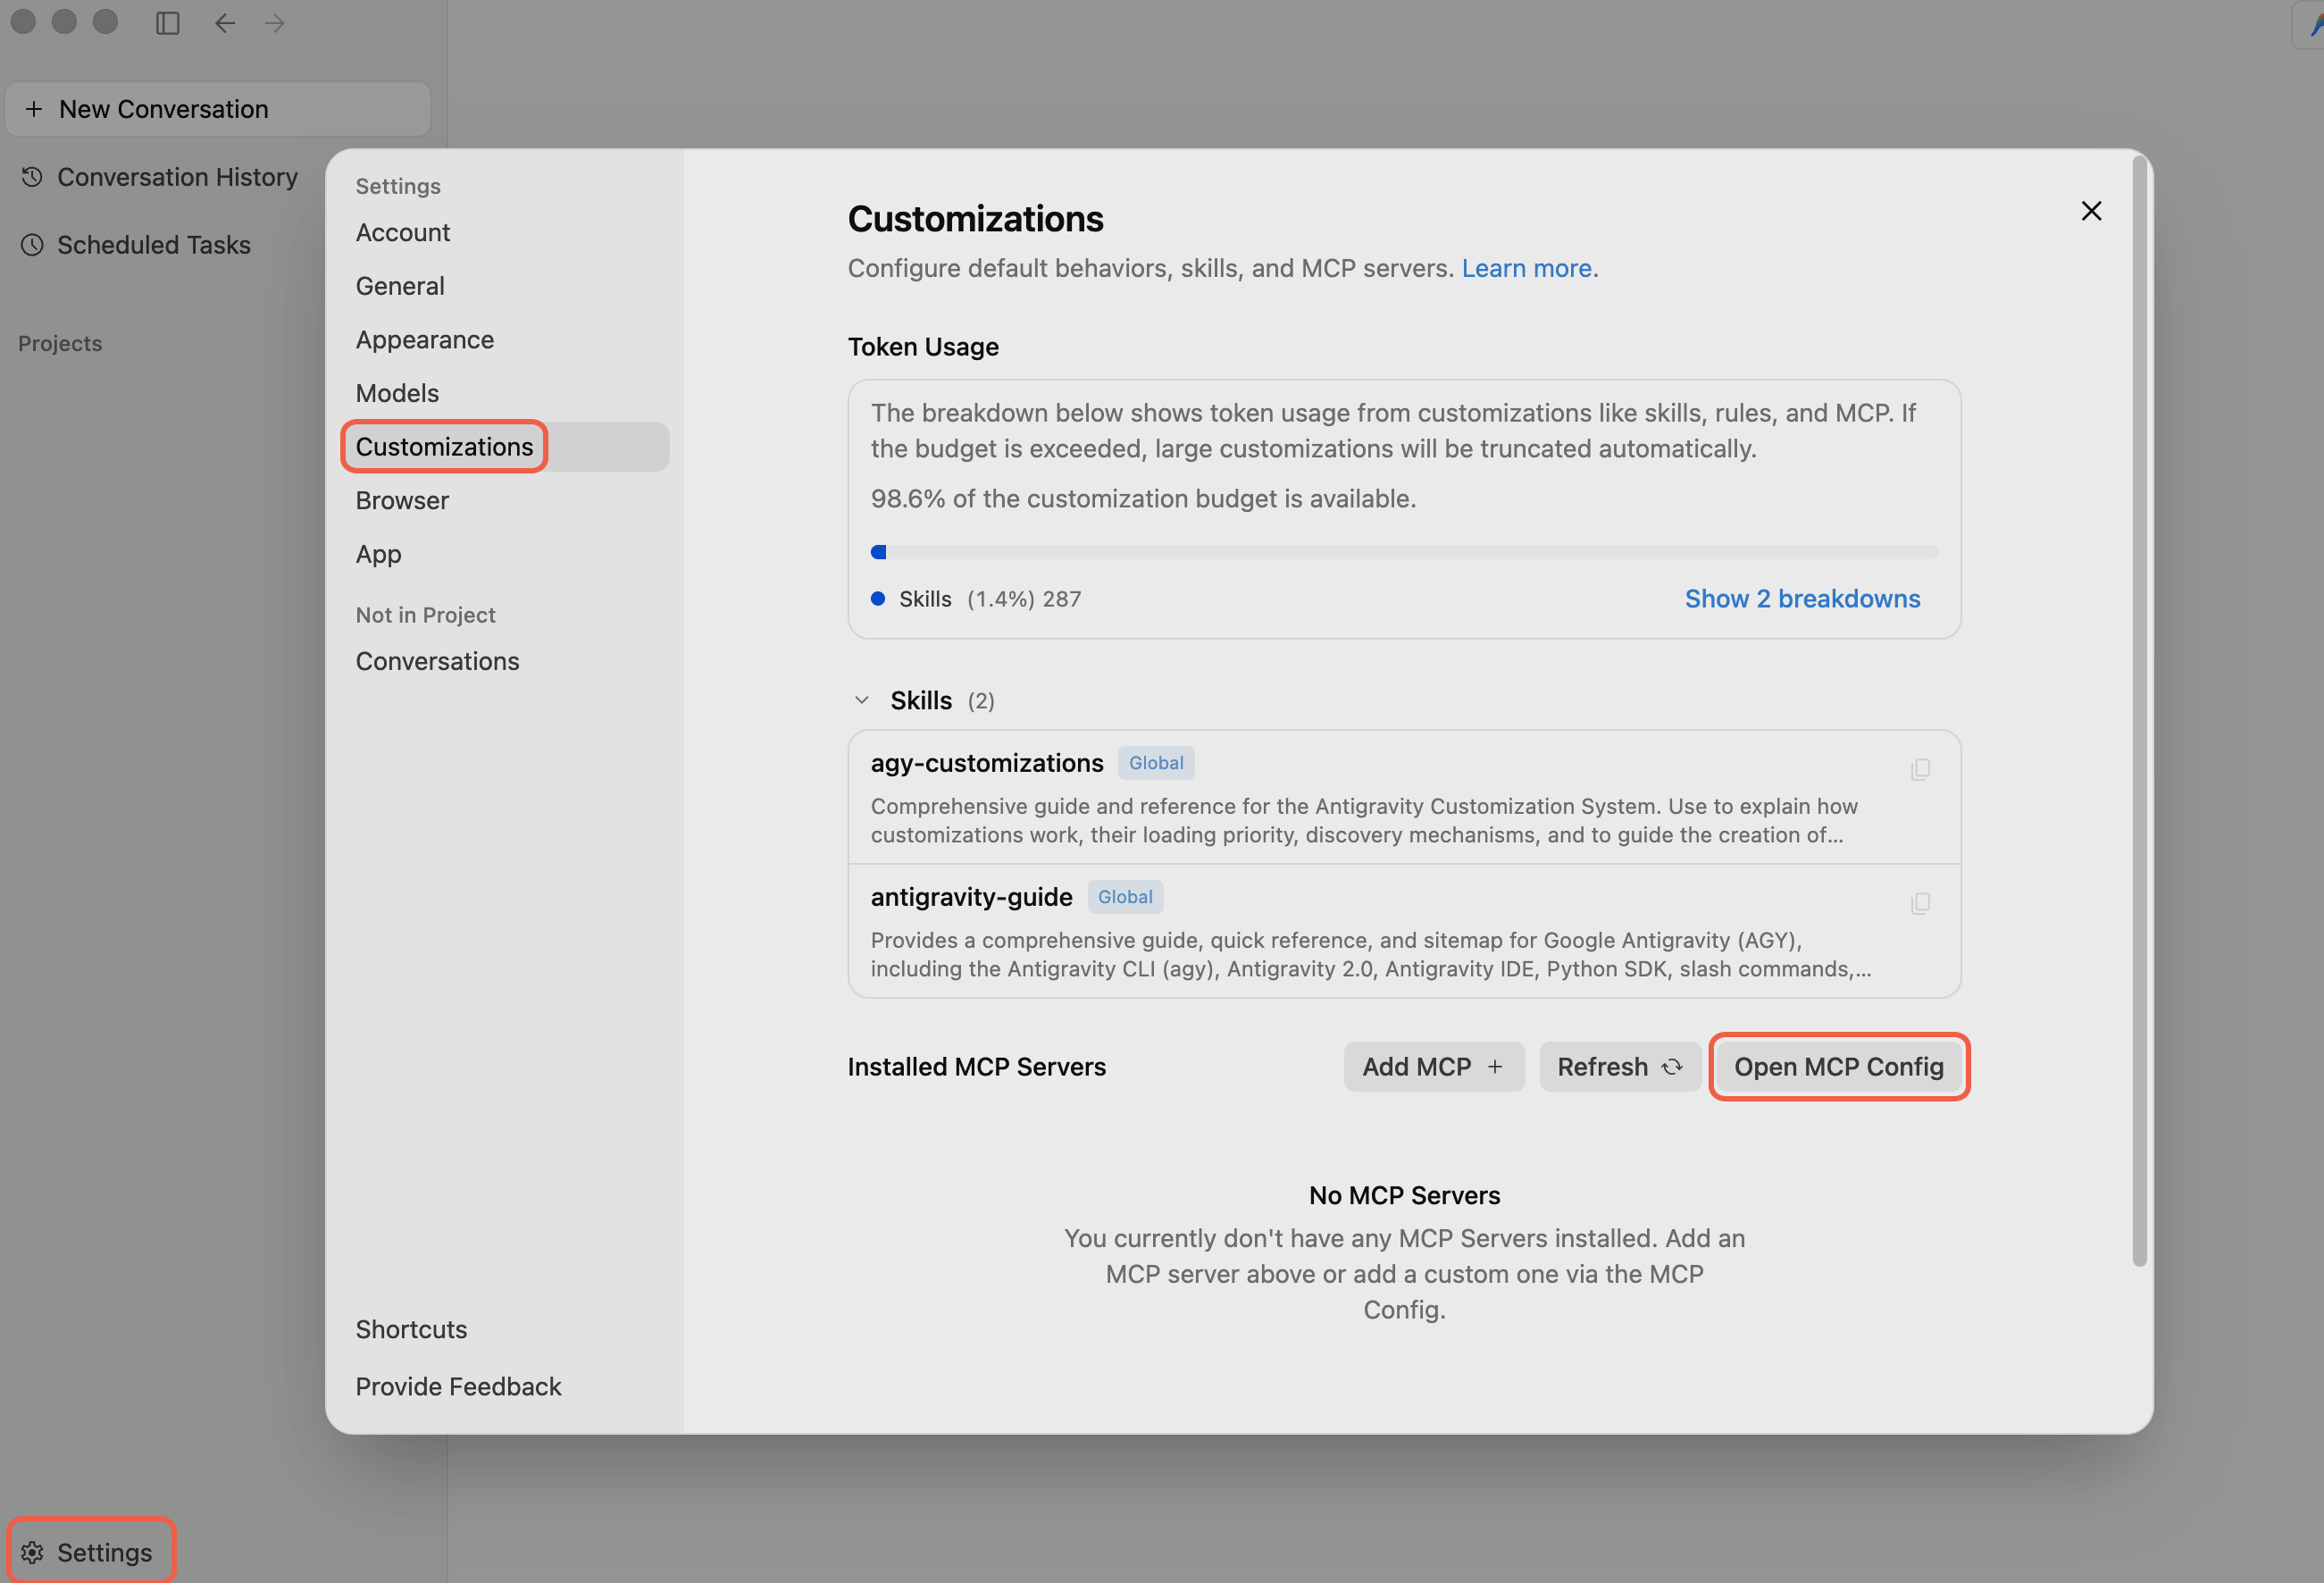The height and width of the screenshot is (1583, 2324).
Task: Toggle the sidebar panel icon
Action: tap(168, 23)
